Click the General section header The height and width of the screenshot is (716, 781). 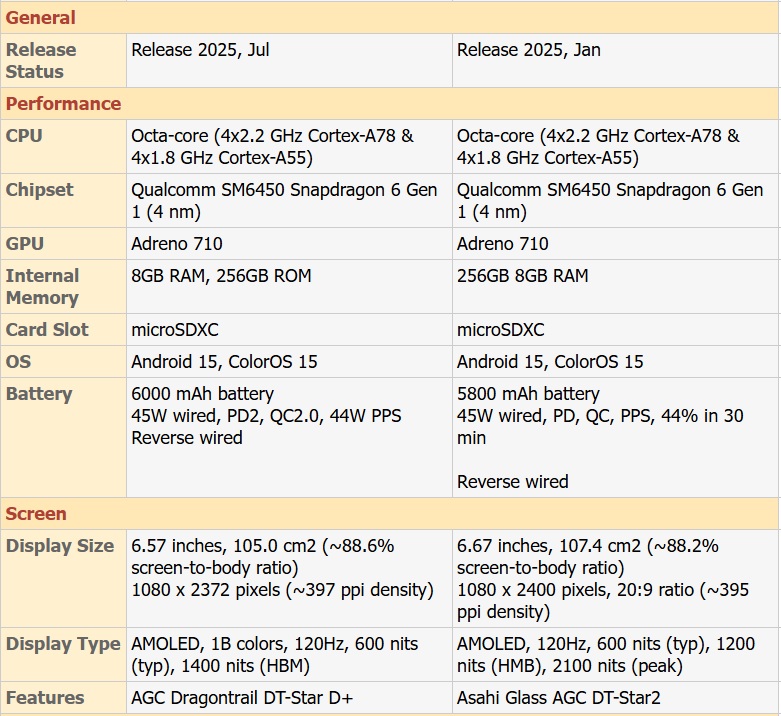point(390,18)
